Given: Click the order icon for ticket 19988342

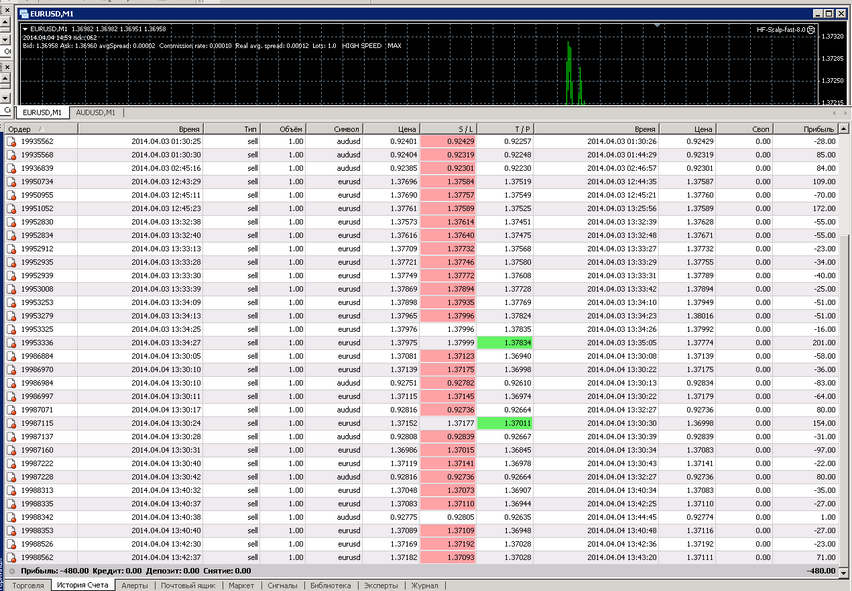Looking at the screenshot, I should tap(11, 518).
